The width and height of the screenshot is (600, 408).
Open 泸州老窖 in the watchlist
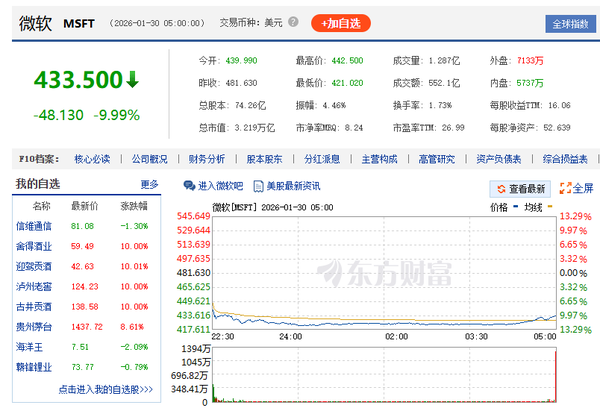[34, 287]
